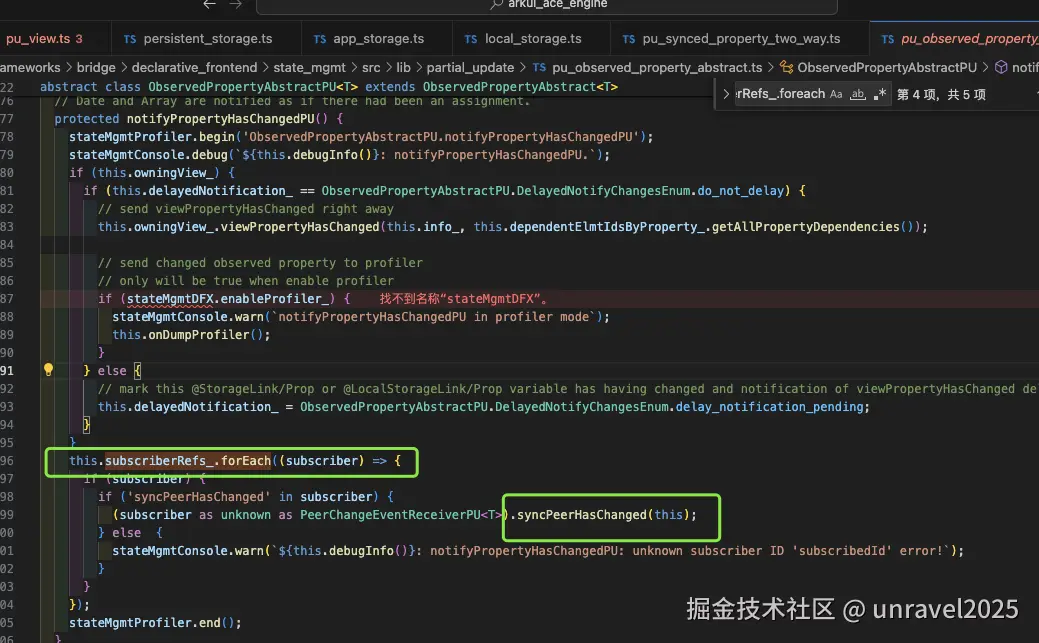The height and width of the screenshot is (643, 1039).
Task: Click sticky header "abstract class ObservedPropertyAbstractPU<T>" line
Action: 329,87
